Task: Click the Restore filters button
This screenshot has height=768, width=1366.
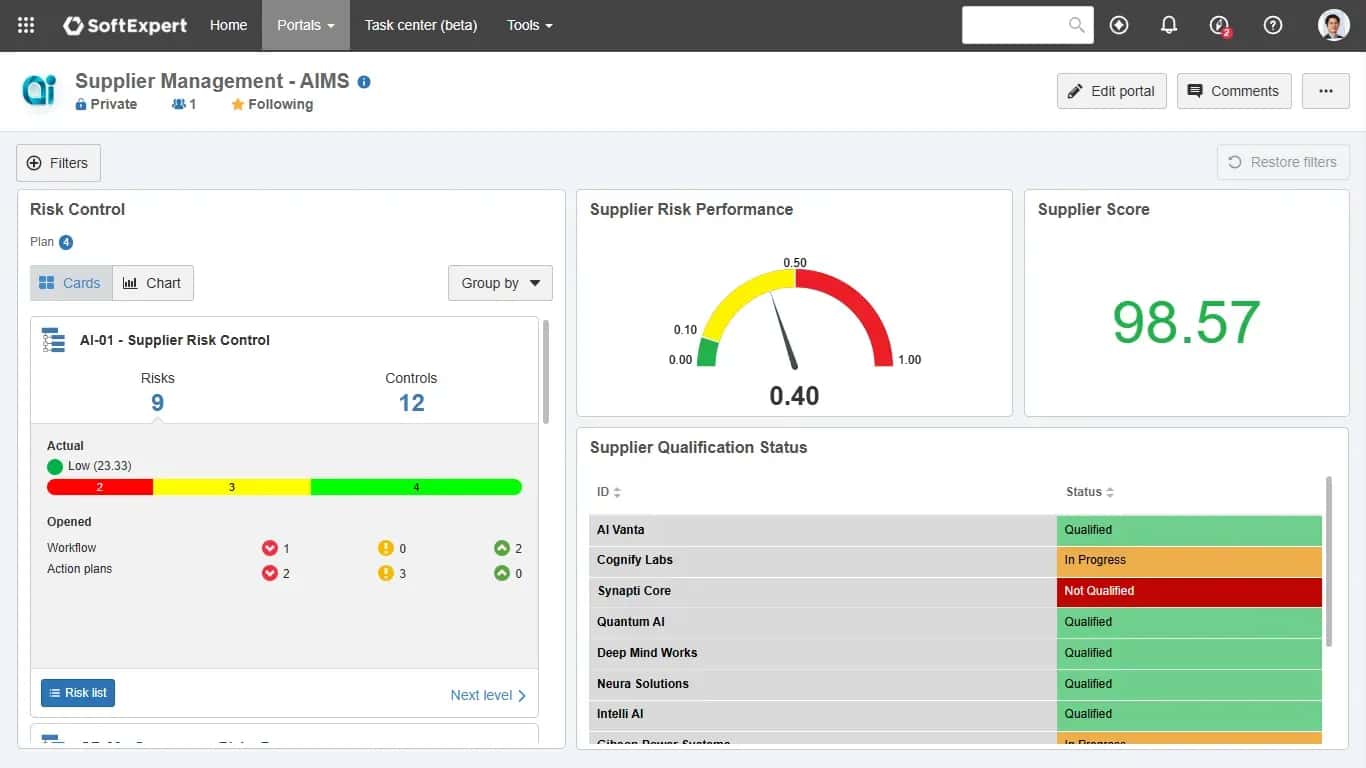Action: (x=1283, y=162)
